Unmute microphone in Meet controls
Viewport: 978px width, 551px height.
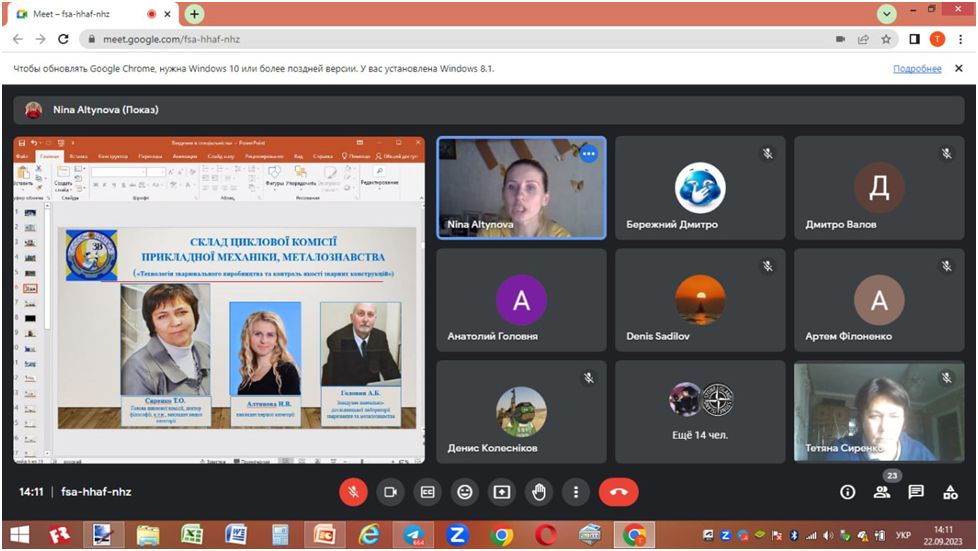pos(353,492)
